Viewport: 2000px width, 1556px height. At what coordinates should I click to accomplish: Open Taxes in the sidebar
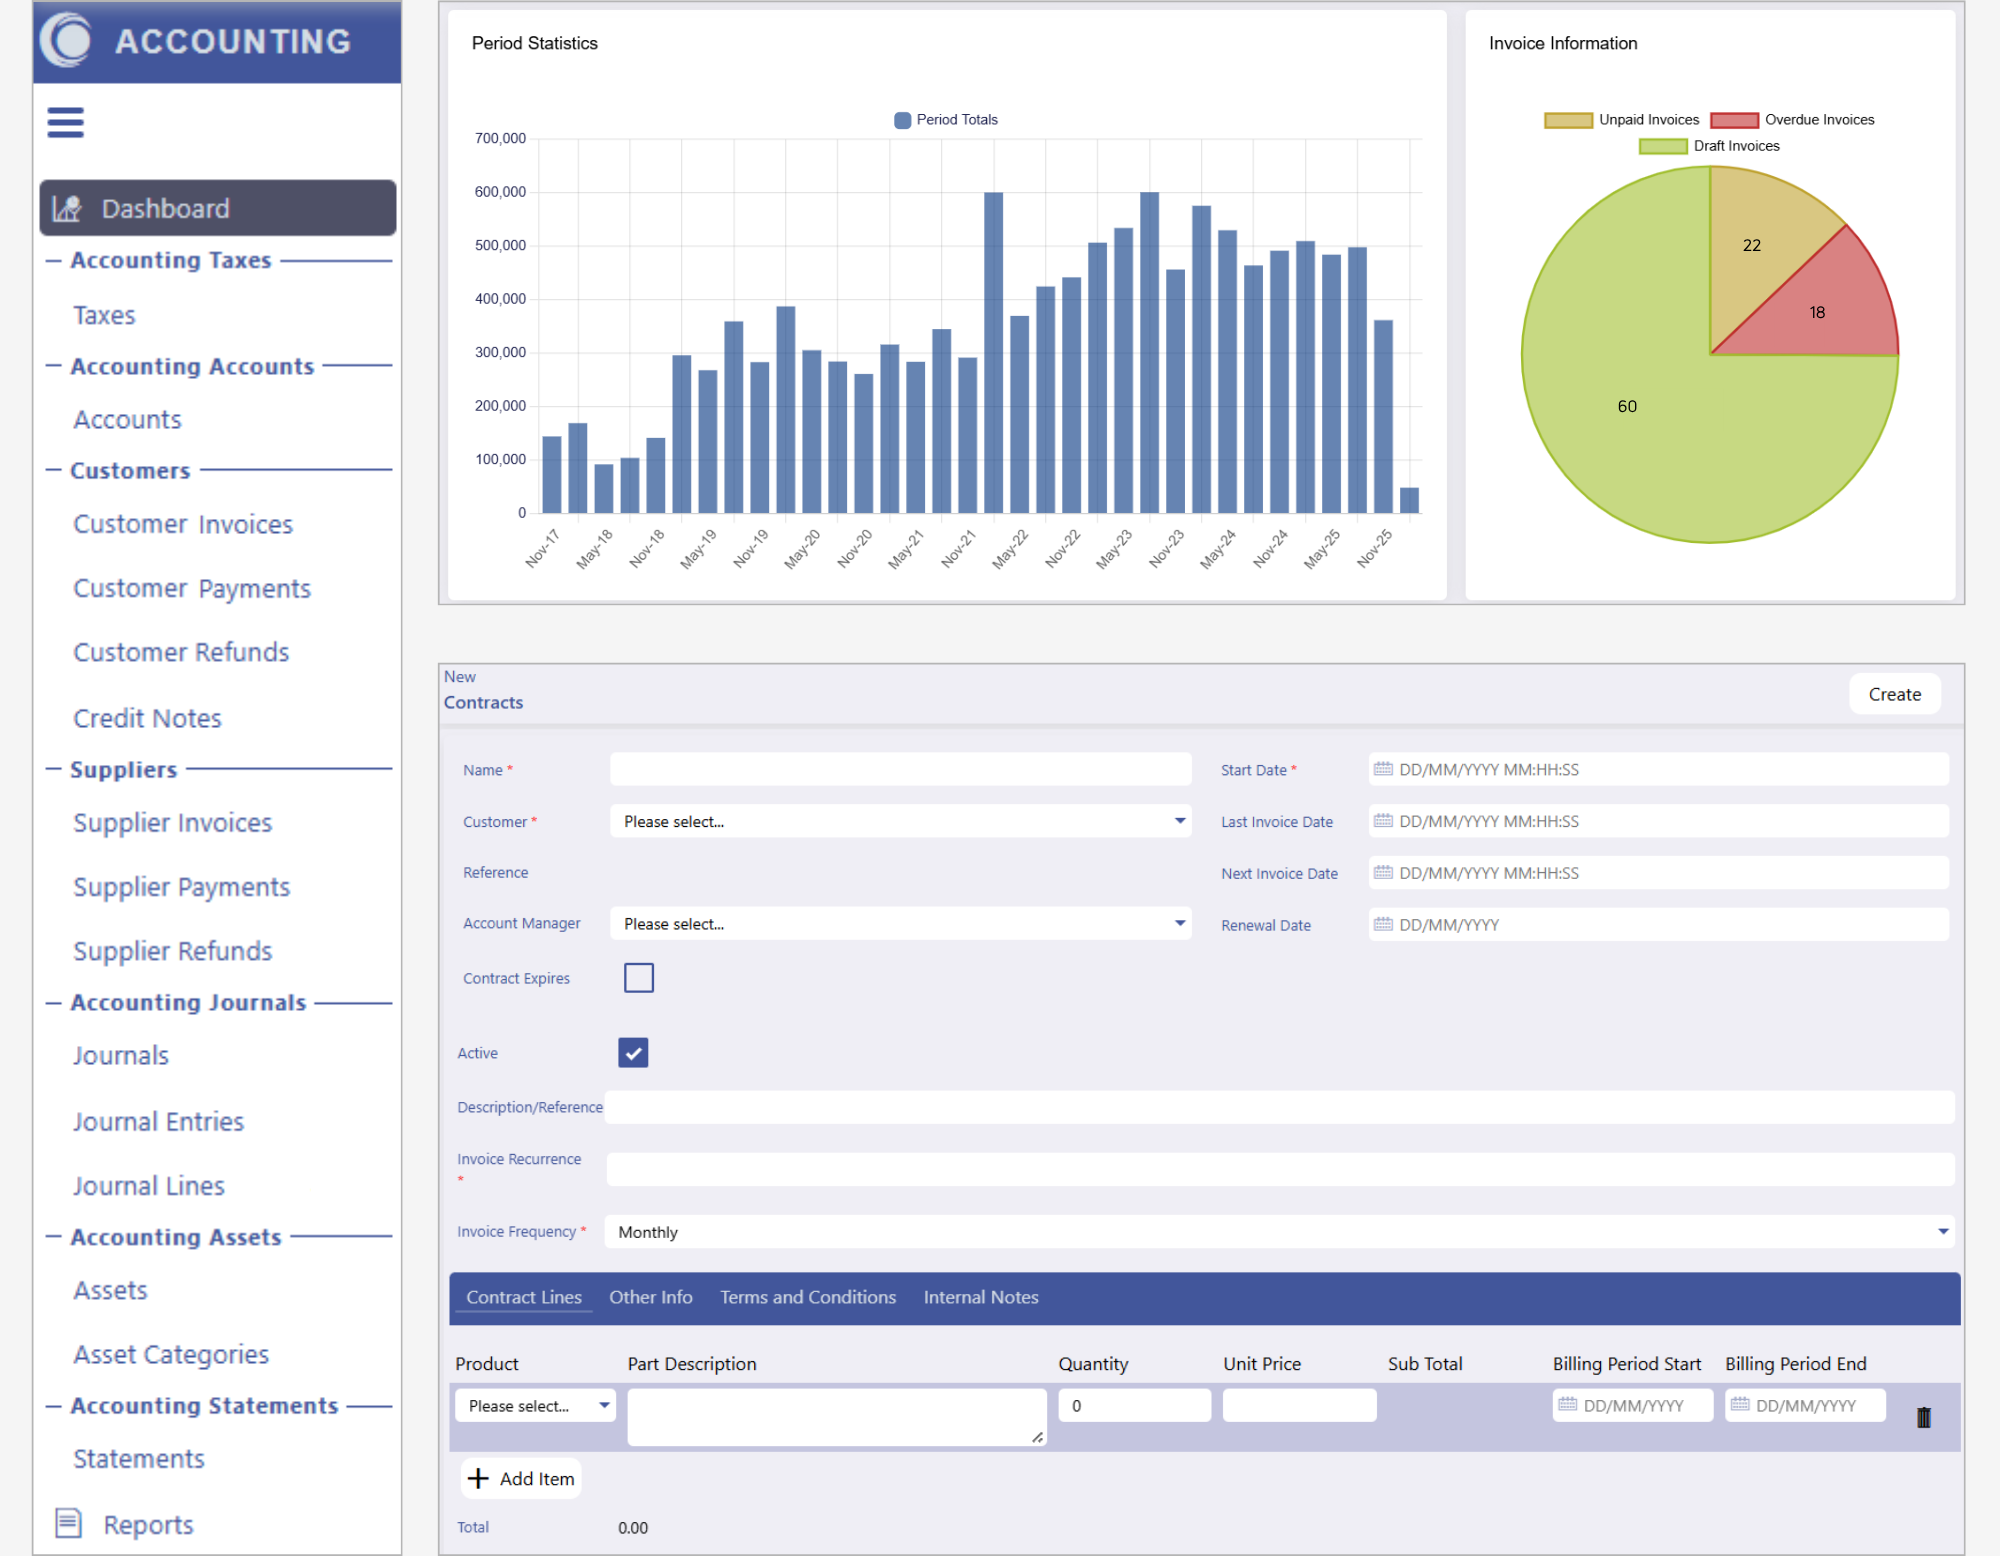104,315
